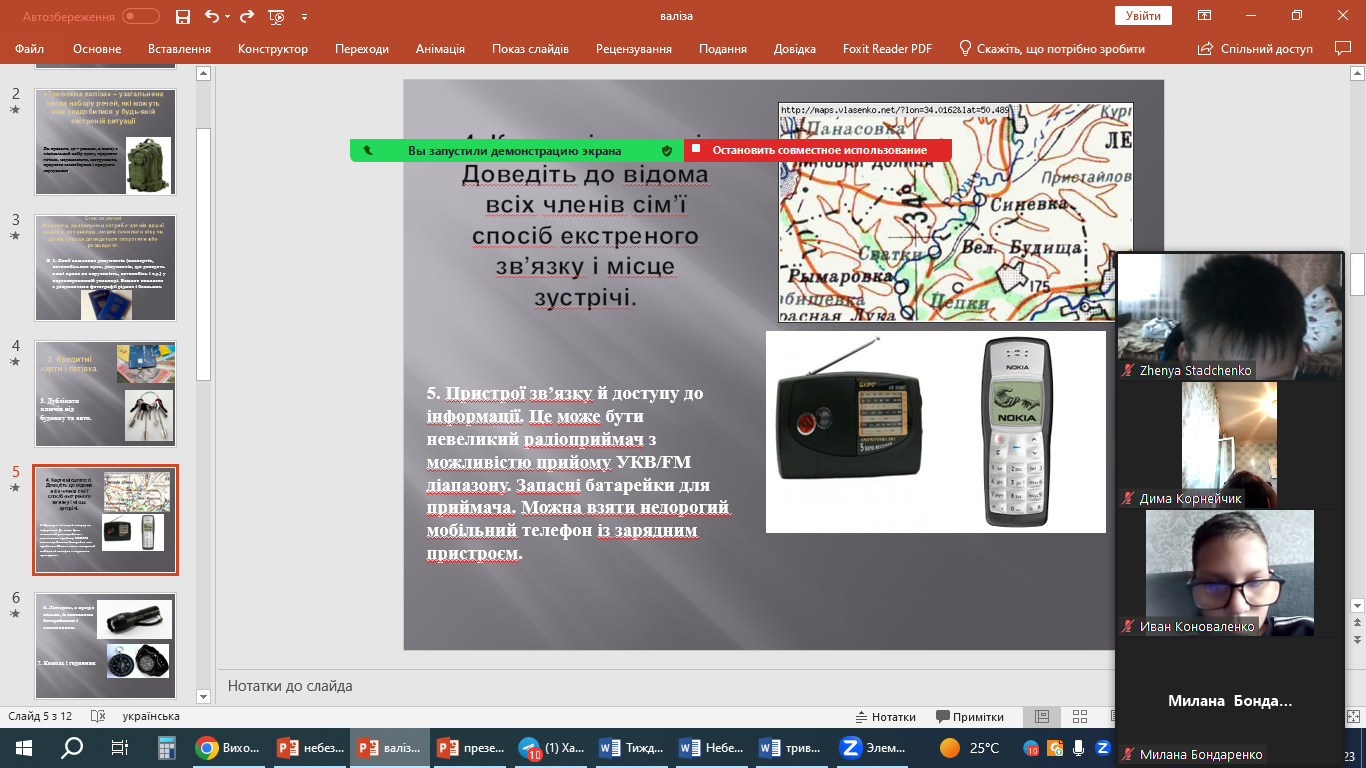Click Иван Коноваленко video tile
1366x768 pixels.
1230,572
